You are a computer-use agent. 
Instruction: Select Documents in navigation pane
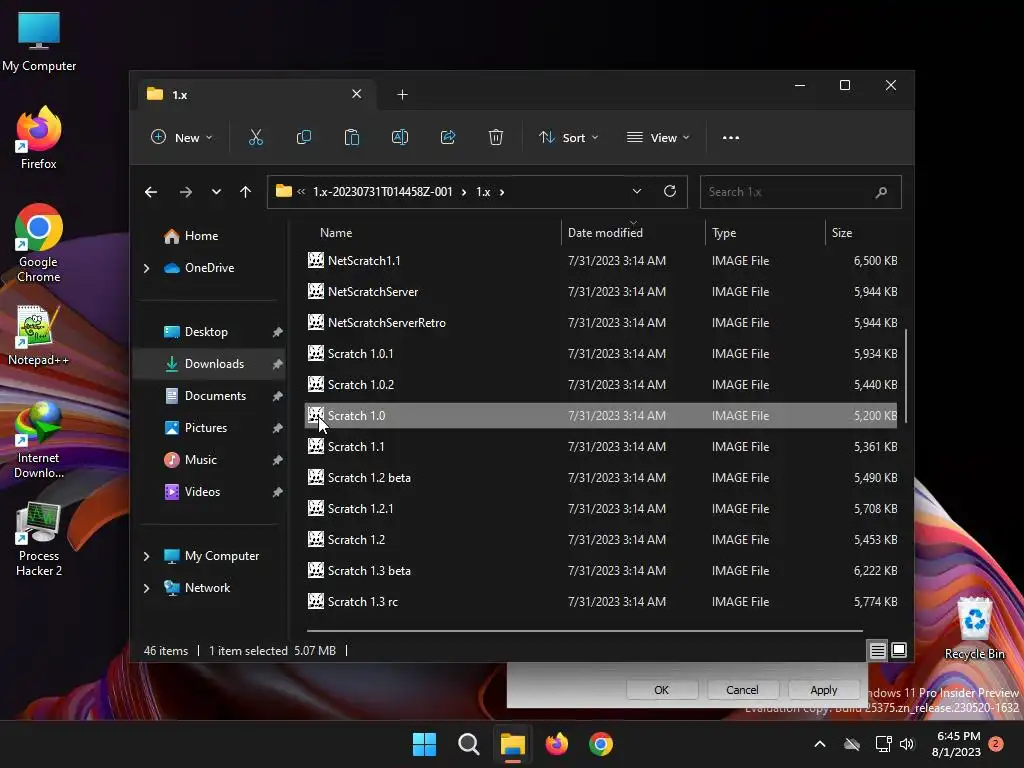210,396
